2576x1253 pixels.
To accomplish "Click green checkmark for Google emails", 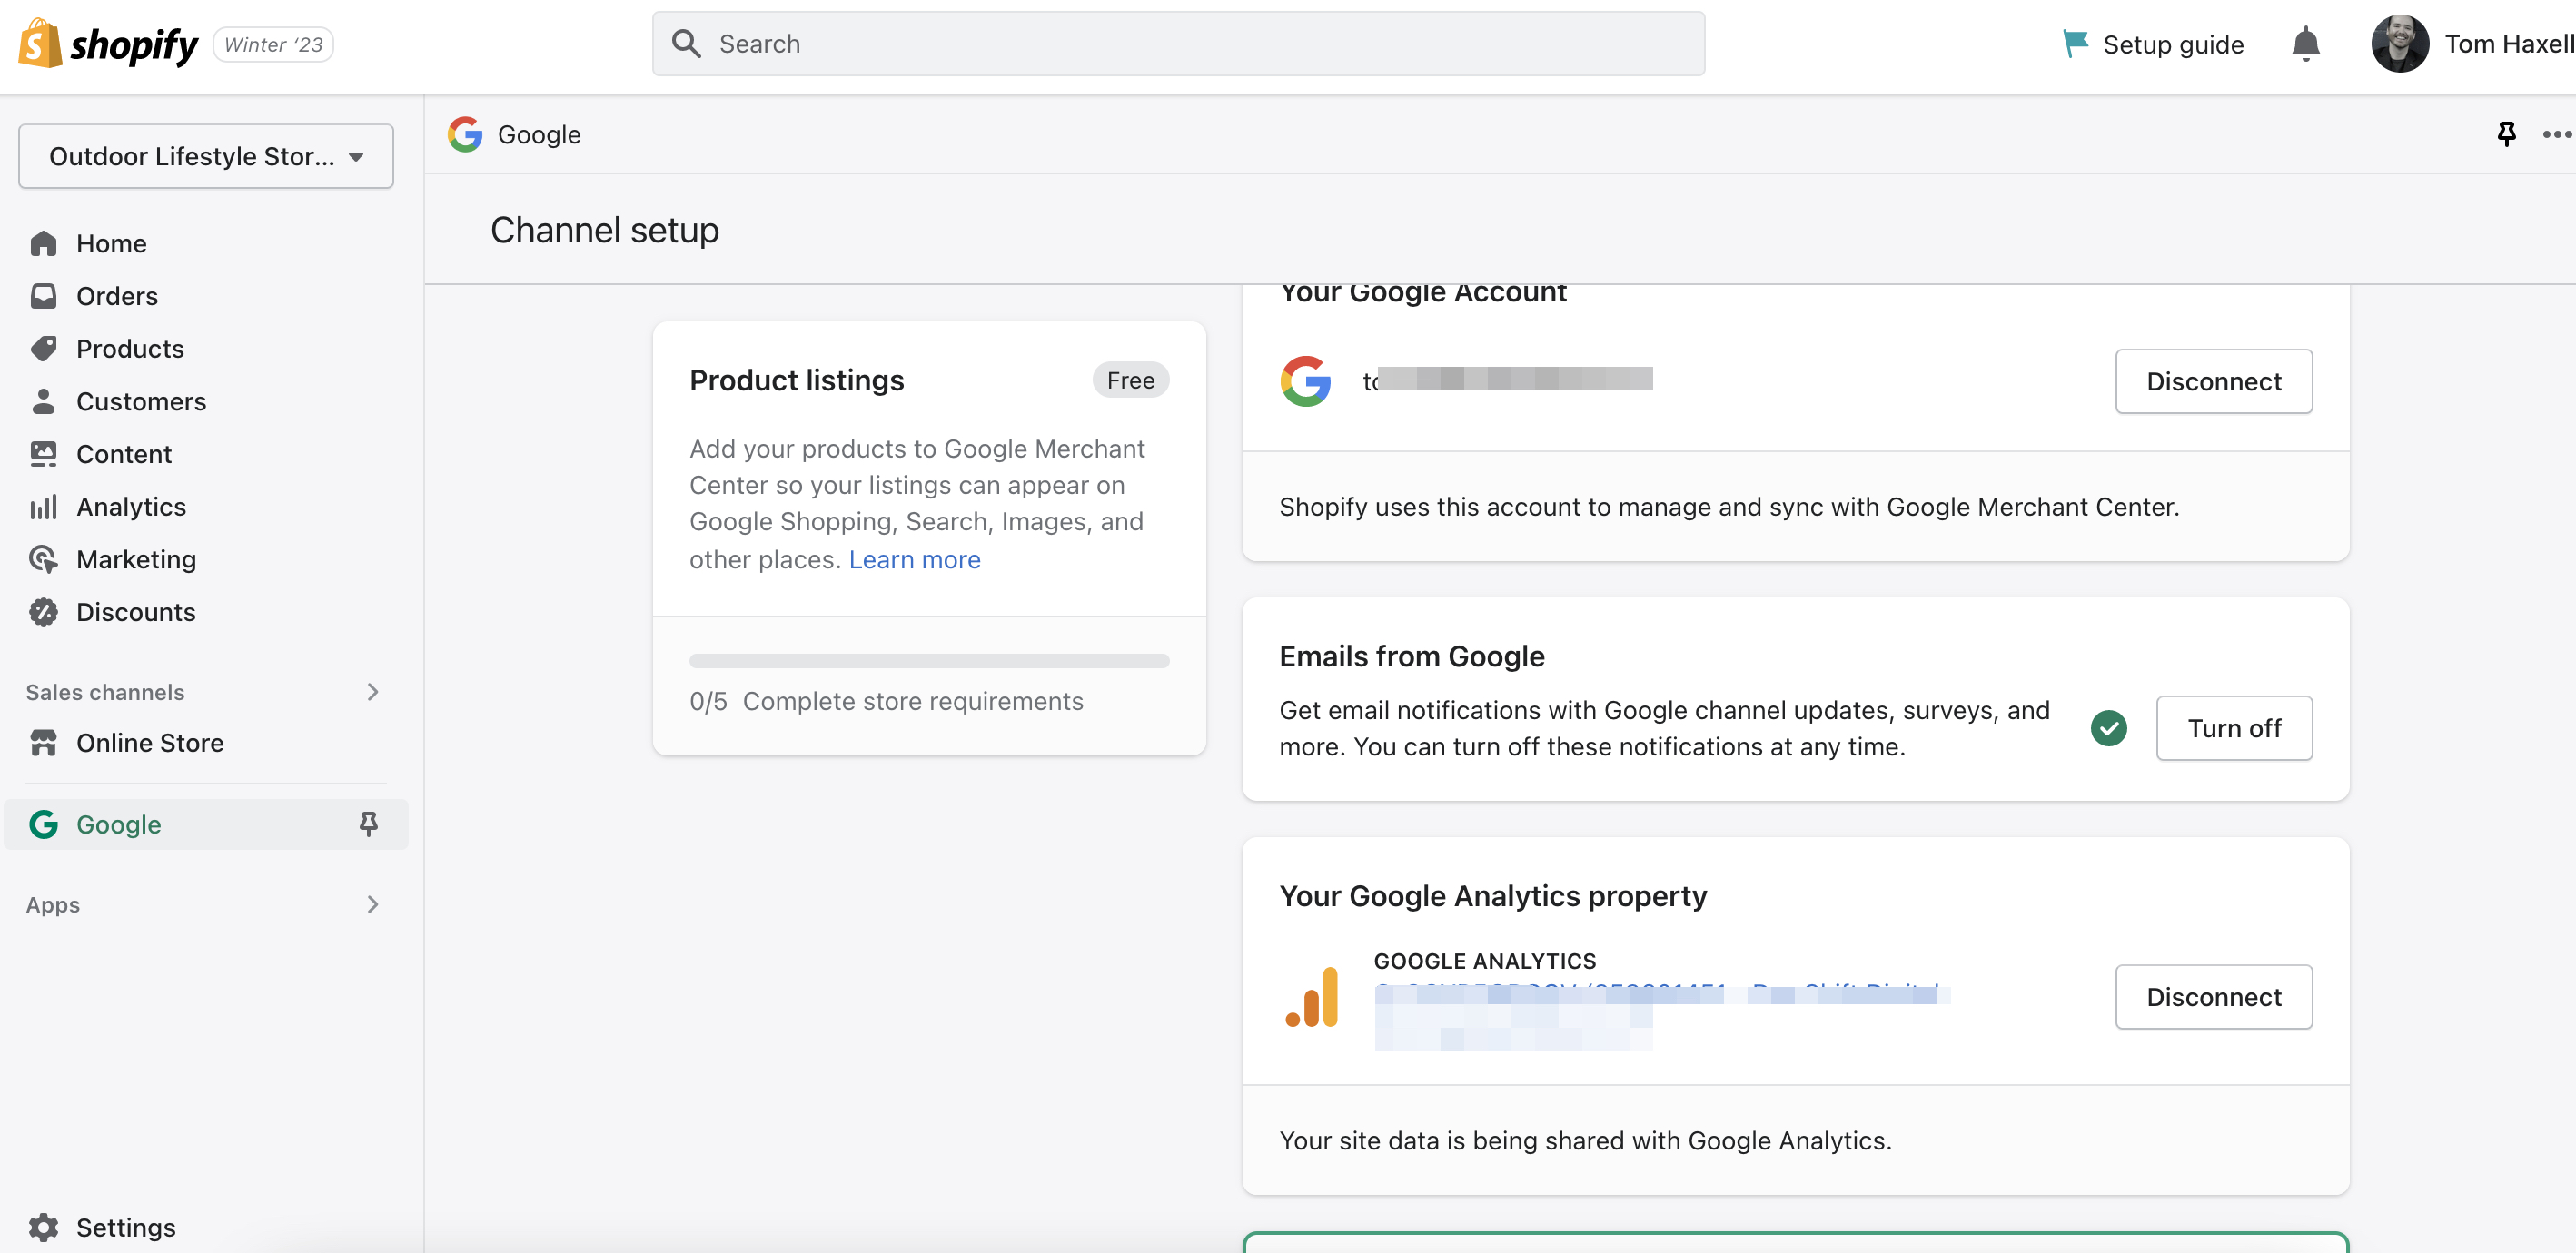I will click(x=2108, y=728).
